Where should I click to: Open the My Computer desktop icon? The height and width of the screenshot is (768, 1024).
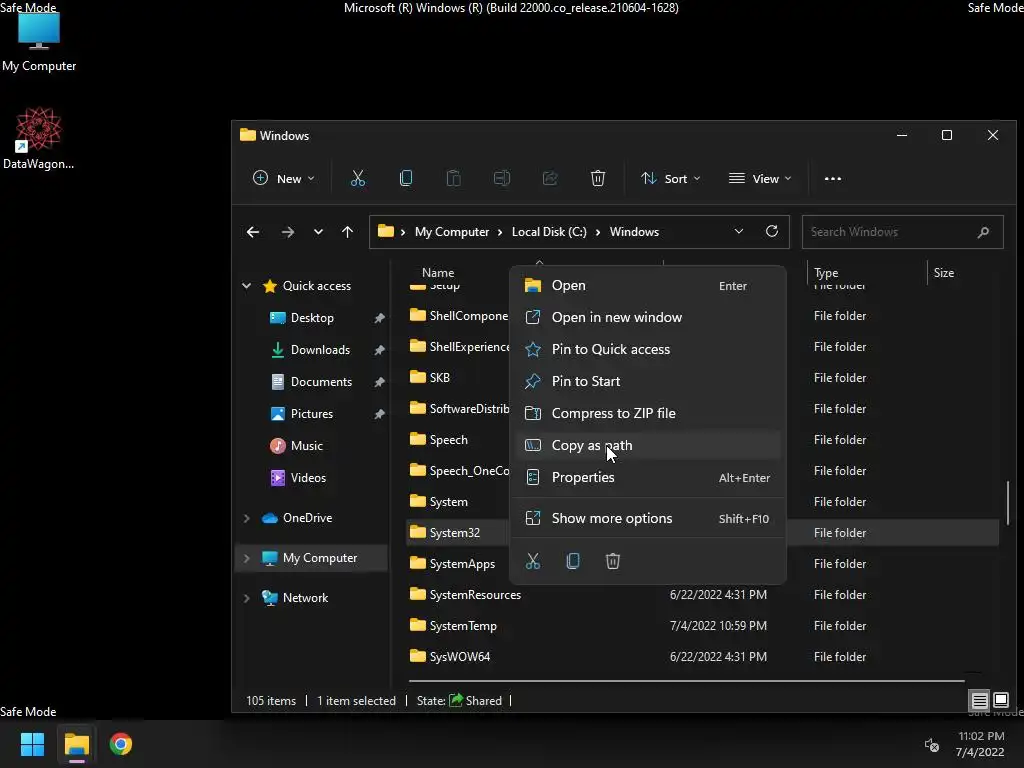click(x=39, y=42)
